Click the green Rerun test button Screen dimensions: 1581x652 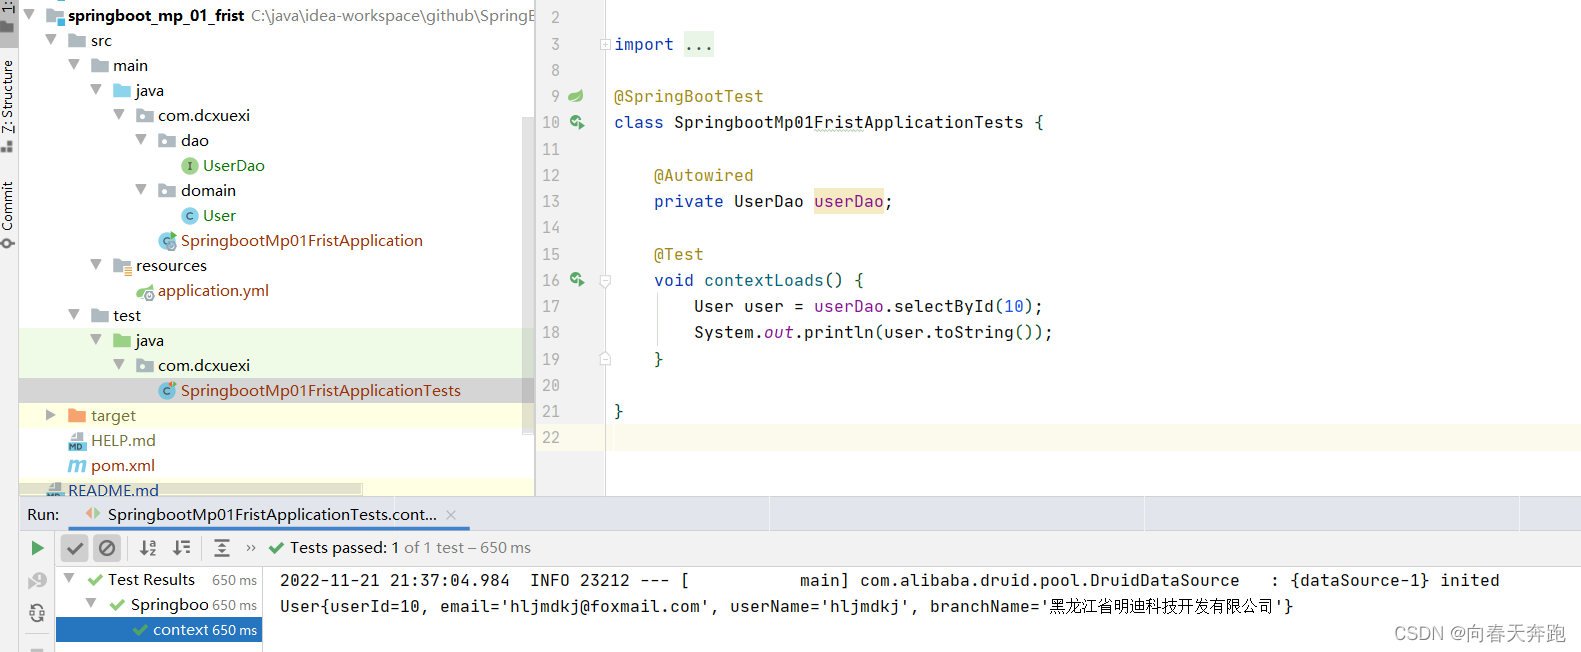point(37,548)
